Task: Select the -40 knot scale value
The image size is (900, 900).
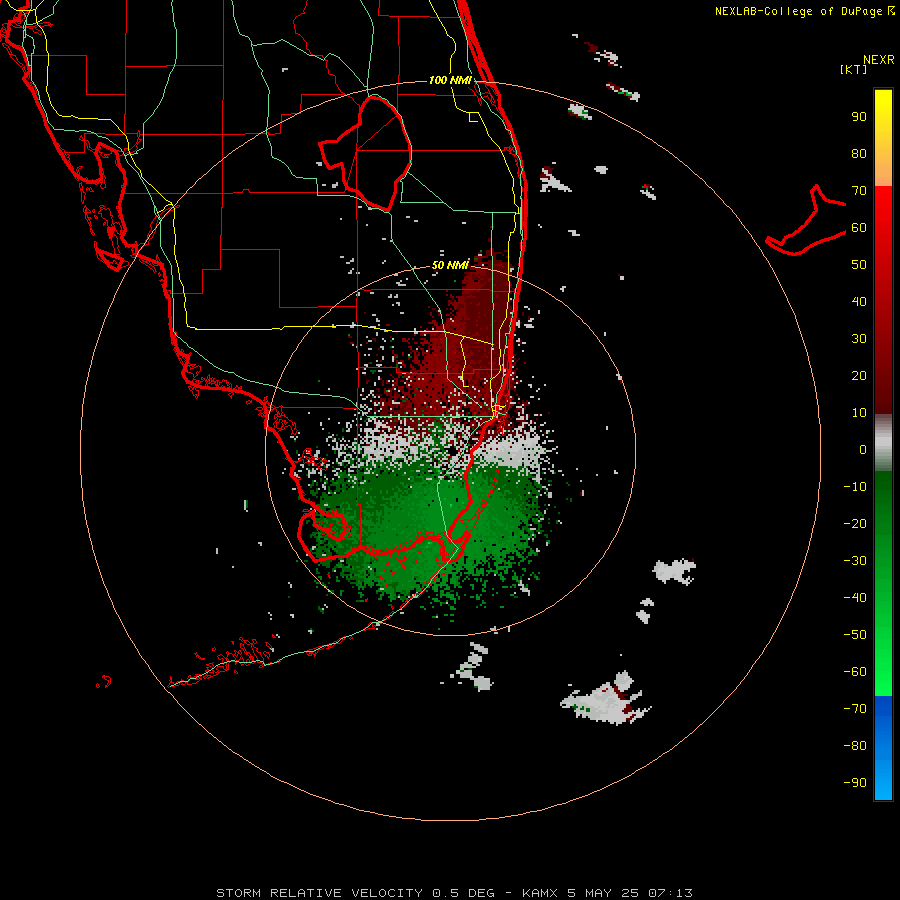Action: [855, 598]
